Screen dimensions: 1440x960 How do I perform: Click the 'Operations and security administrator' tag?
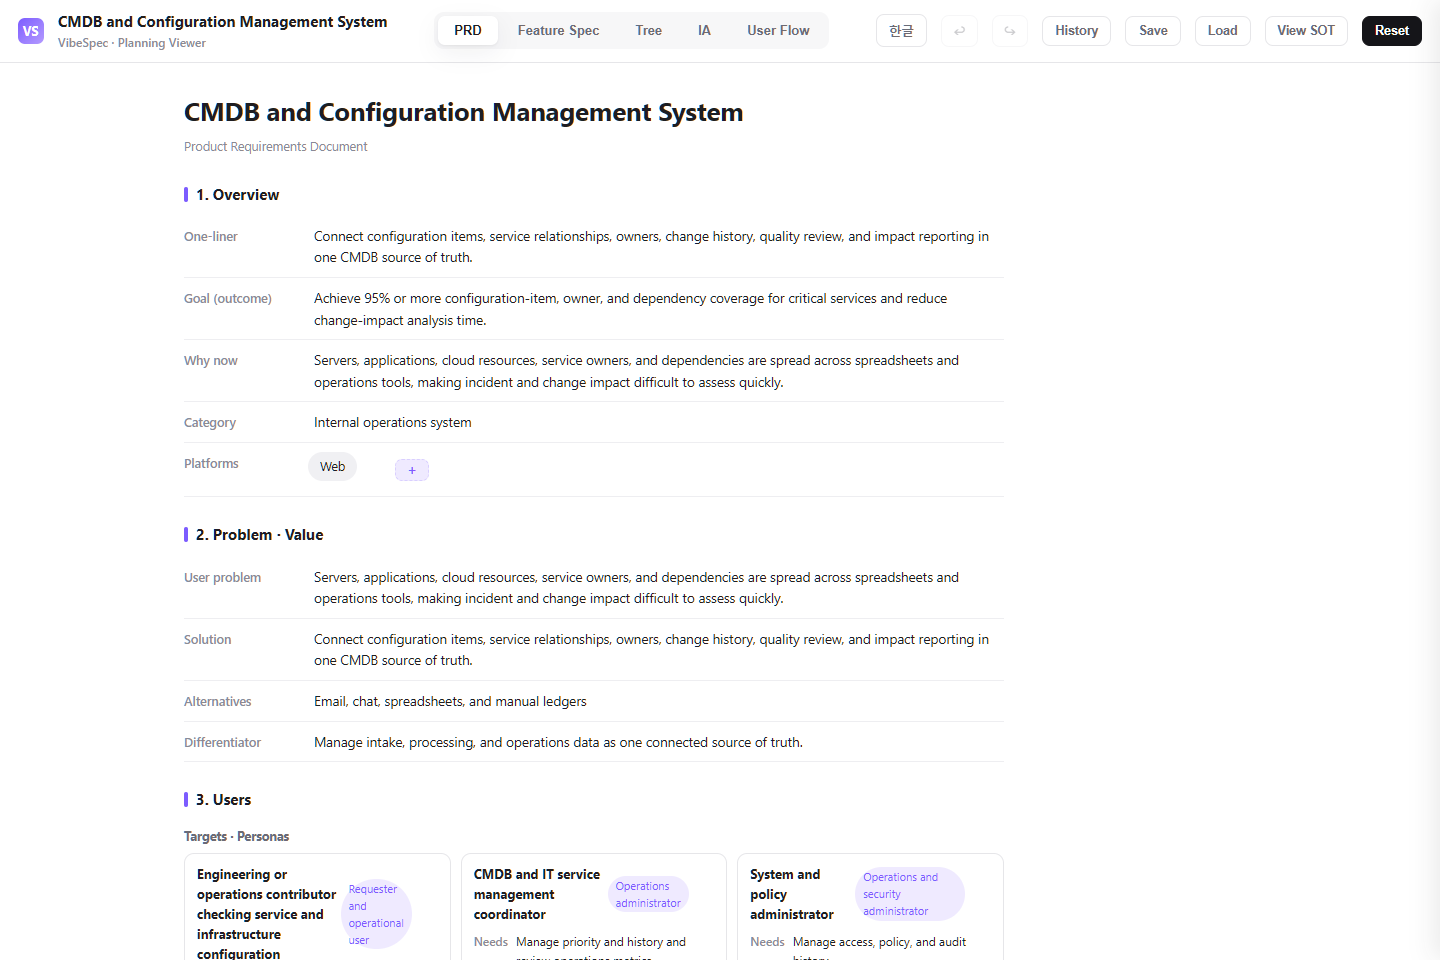[909, 895]
